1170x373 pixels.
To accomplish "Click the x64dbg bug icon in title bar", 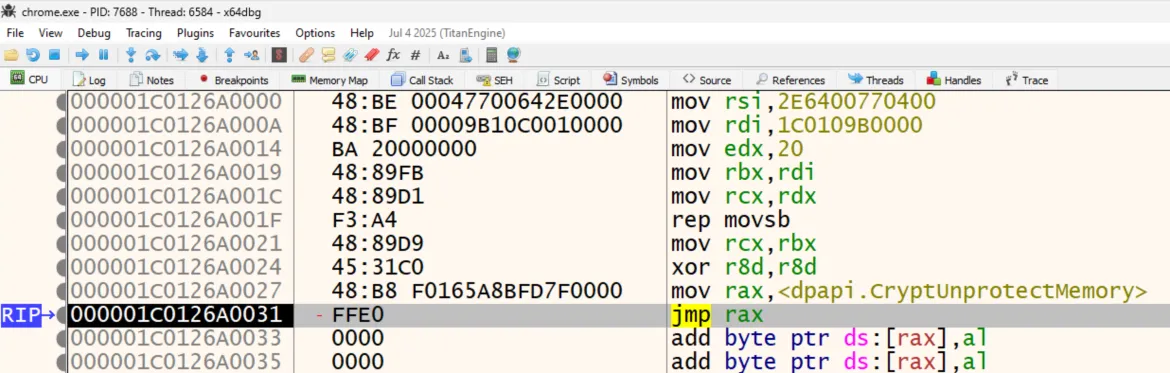I will point(9,12).
